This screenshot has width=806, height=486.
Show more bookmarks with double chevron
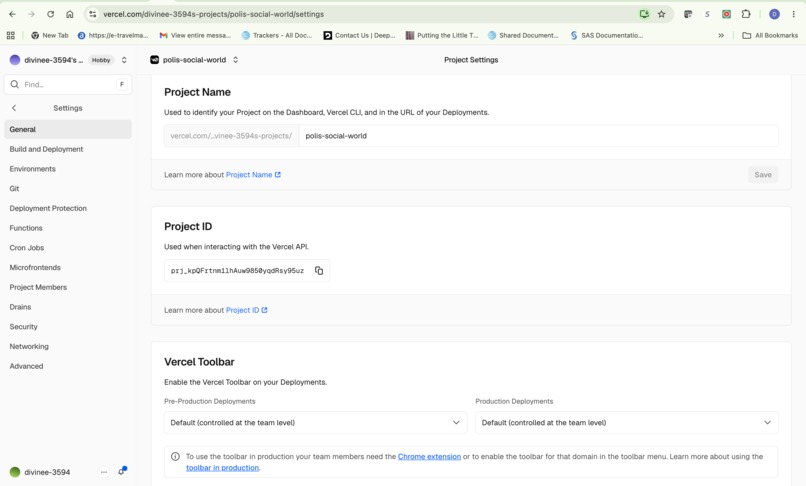point(721,35)
